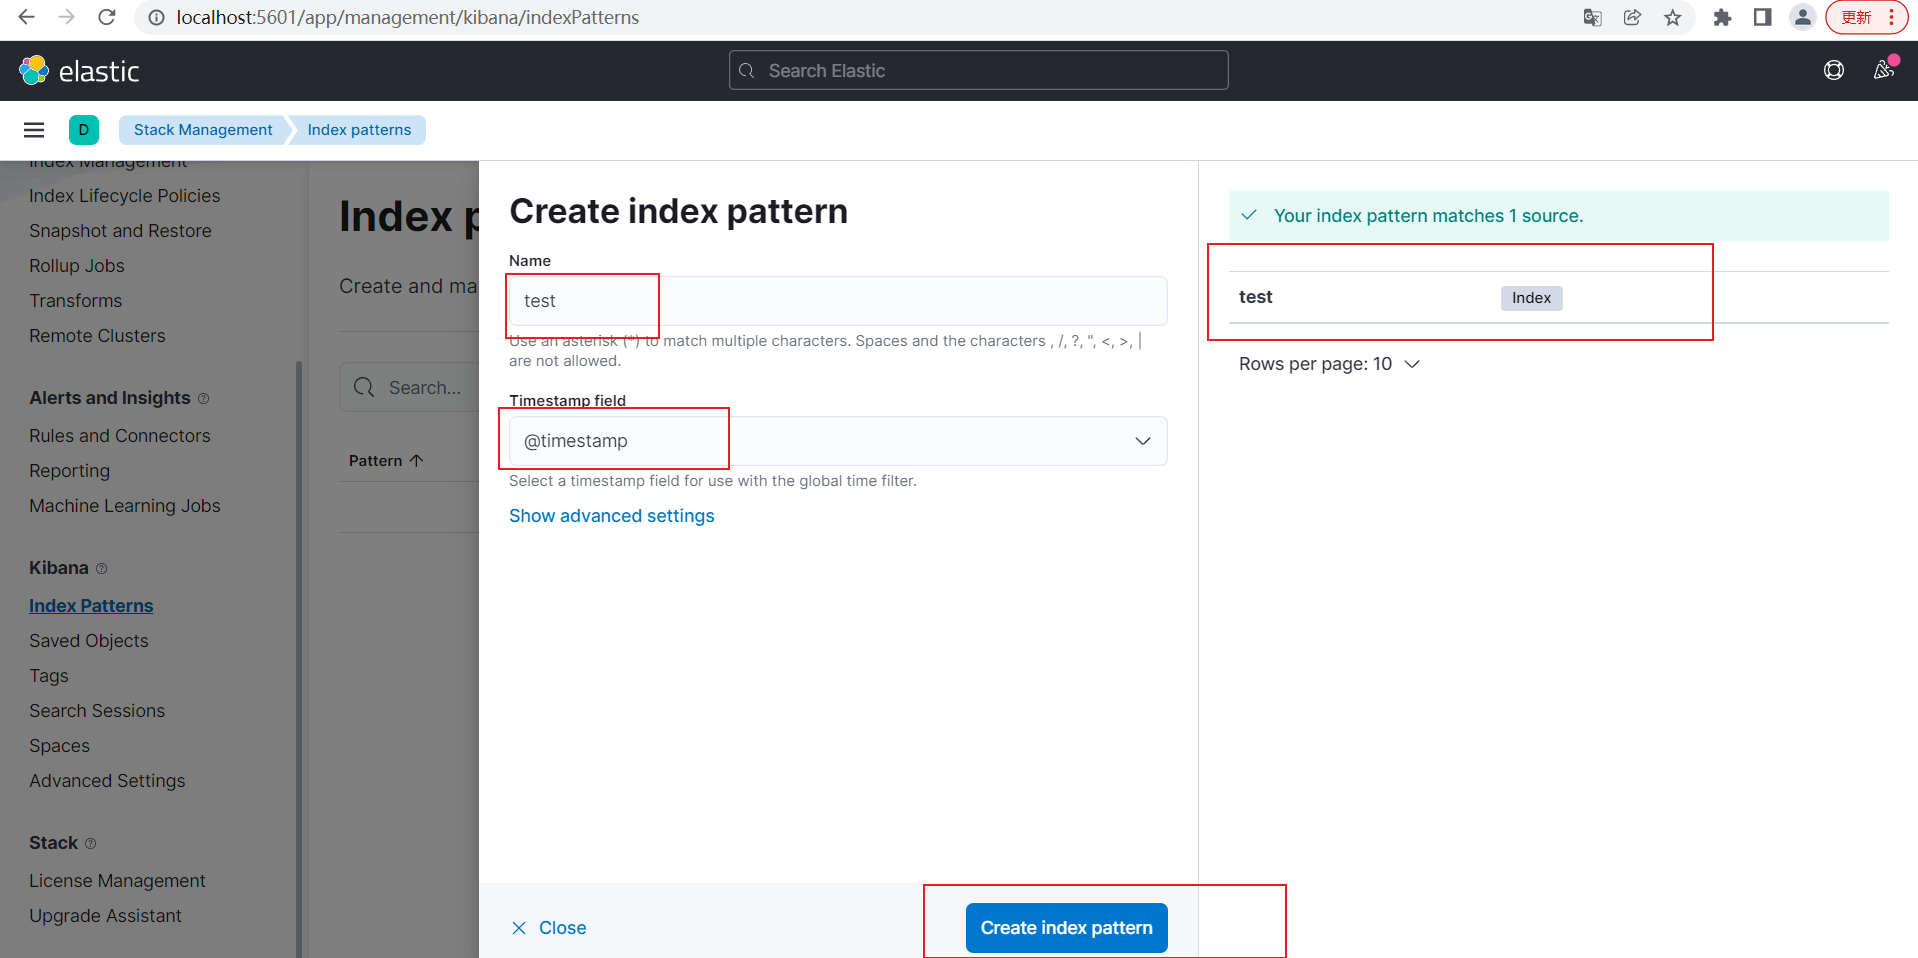Click Show advanced settings link
The image size is (1918, 958).
click(611, 516)
